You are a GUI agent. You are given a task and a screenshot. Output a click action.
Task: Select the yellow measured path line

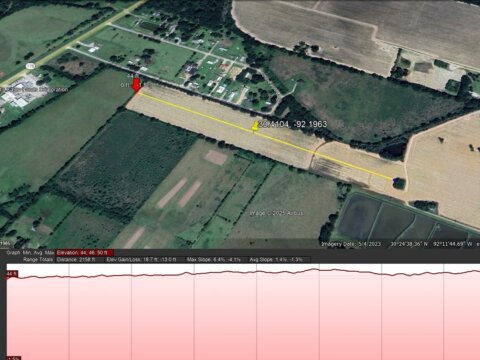(265, 136)
